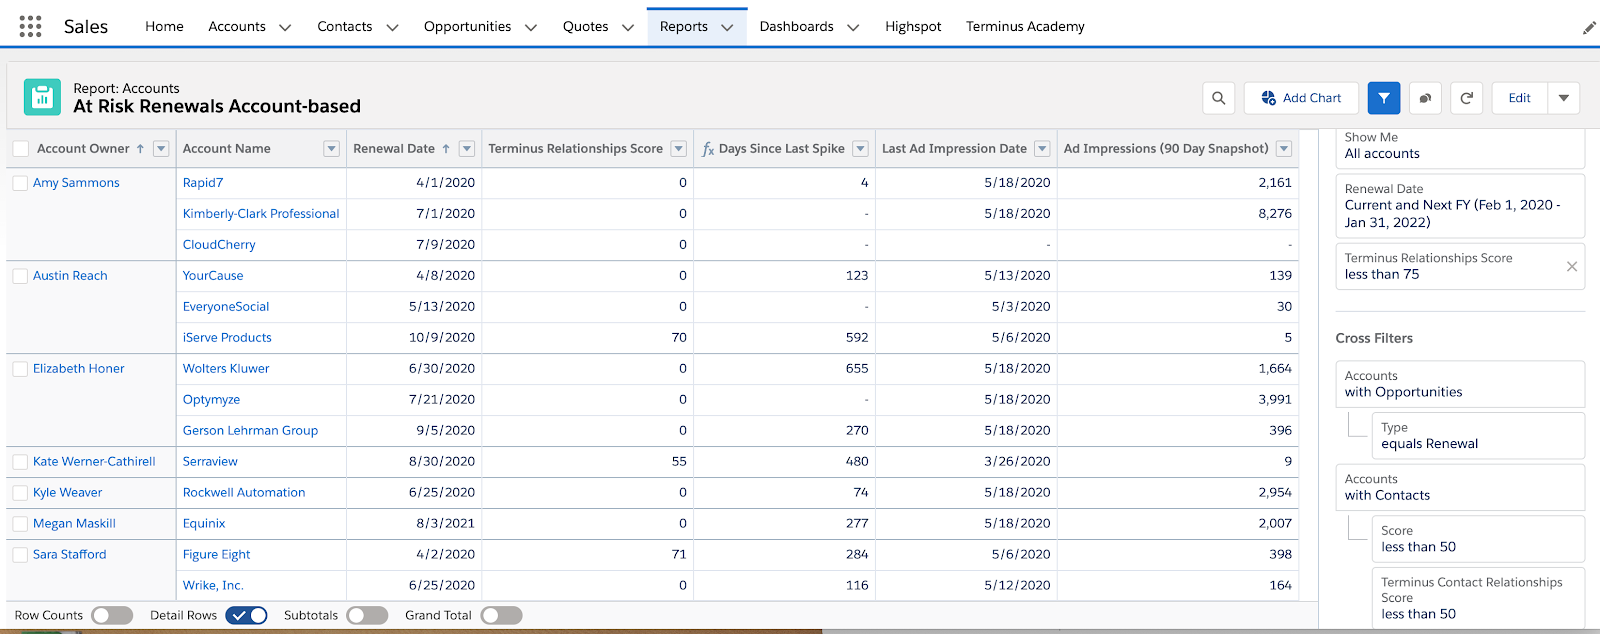Search the report table with magnifier icon
The width and height of the screenshot is (1600, 634).
point(1218,98)
